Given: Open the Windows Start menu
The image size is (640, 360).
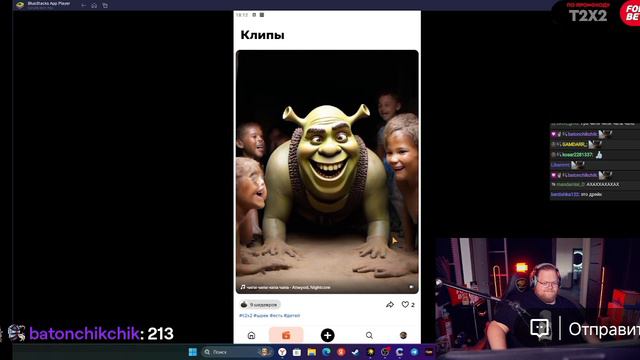Looking at the screenshot, I should pyautogui.click(x=193, y=352).
